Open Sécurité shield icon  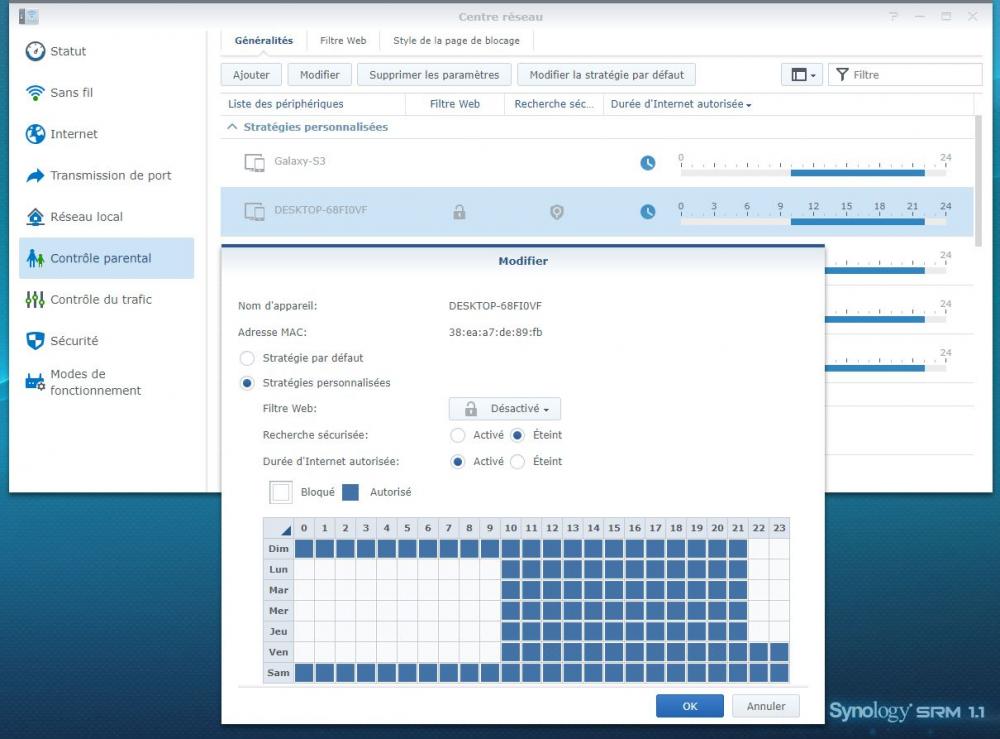[x=35, y=341]
